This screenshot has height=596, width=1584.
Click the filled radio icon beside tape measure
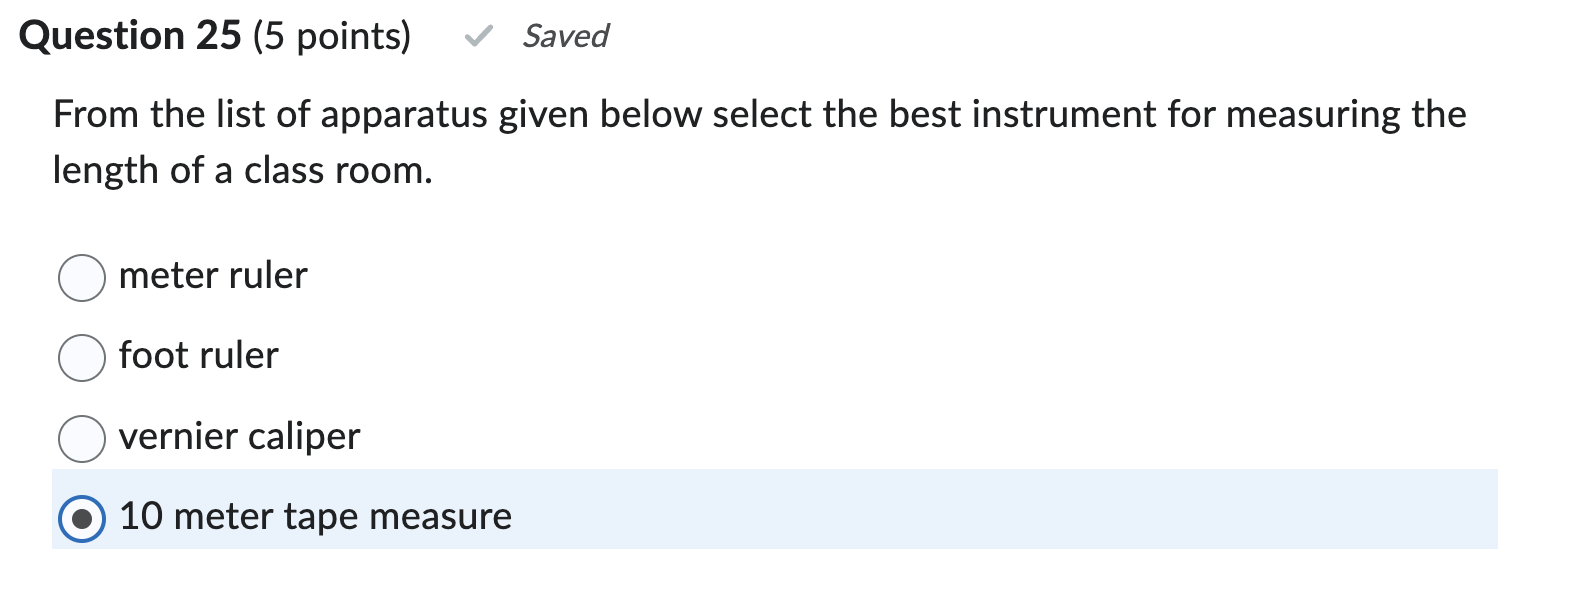tap(82, 517)
